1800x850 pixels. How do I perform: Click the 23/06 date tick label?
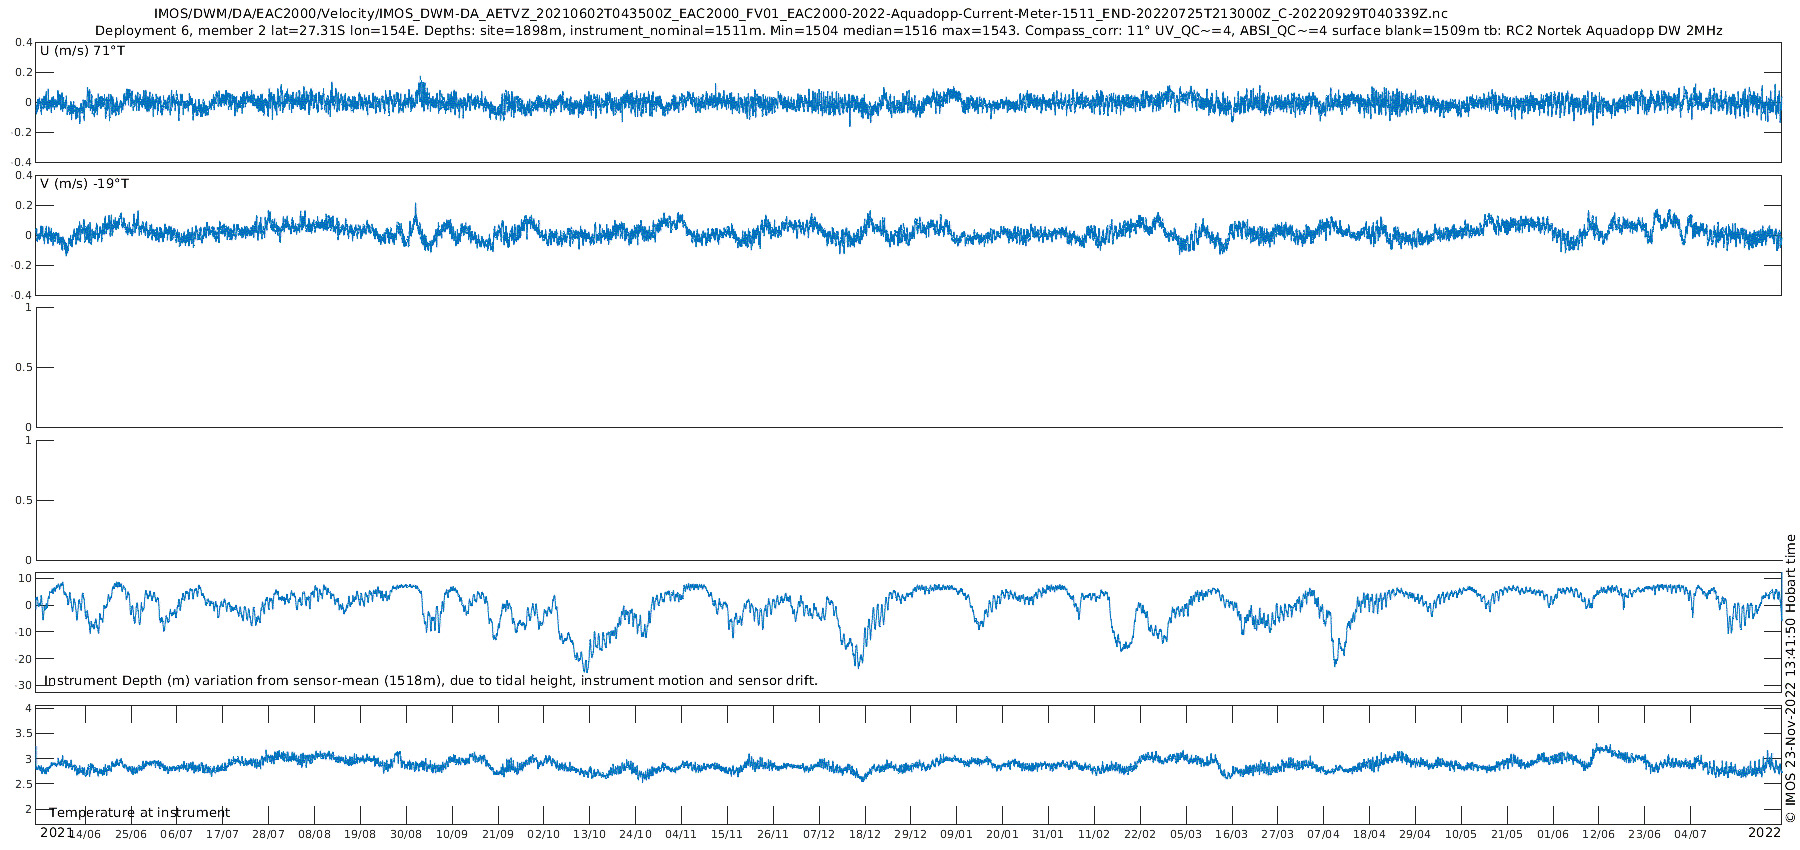[x=1645, y=834]
